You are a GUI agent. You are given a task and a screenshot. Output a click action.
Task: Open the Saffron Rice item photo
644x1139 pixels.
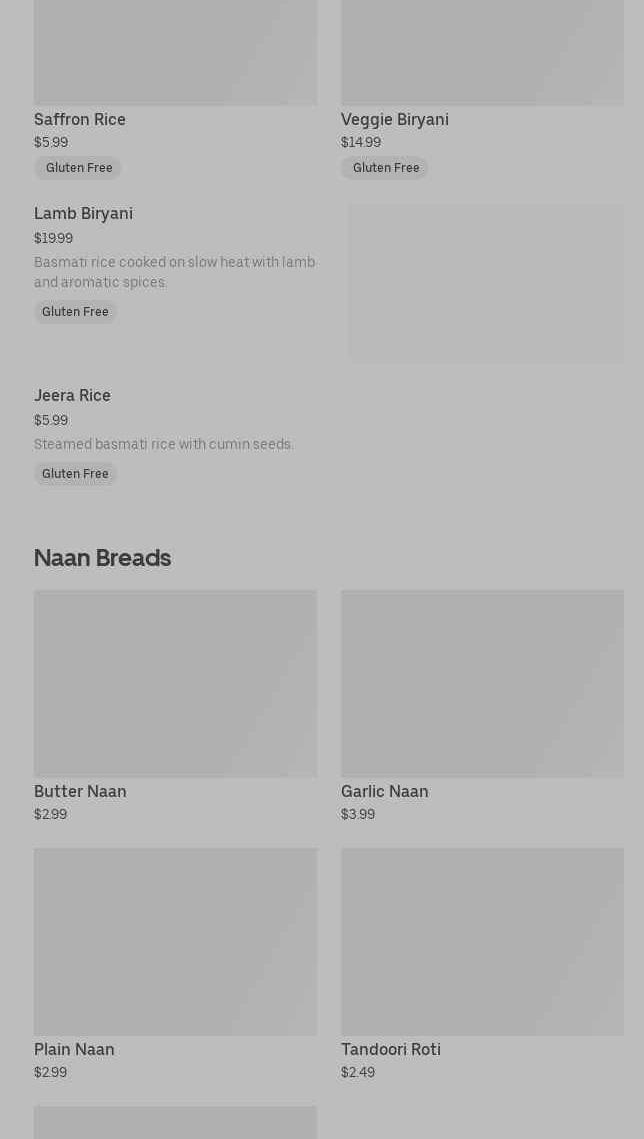(x=175, y=52)
